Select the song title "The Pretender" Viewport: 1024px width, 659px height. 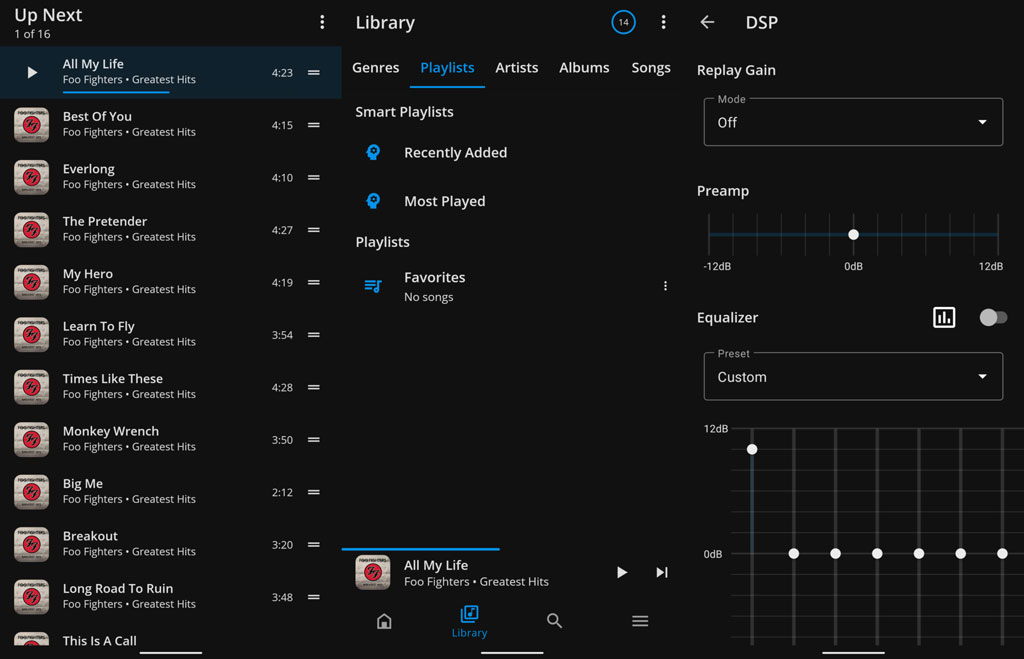(104, 221)
